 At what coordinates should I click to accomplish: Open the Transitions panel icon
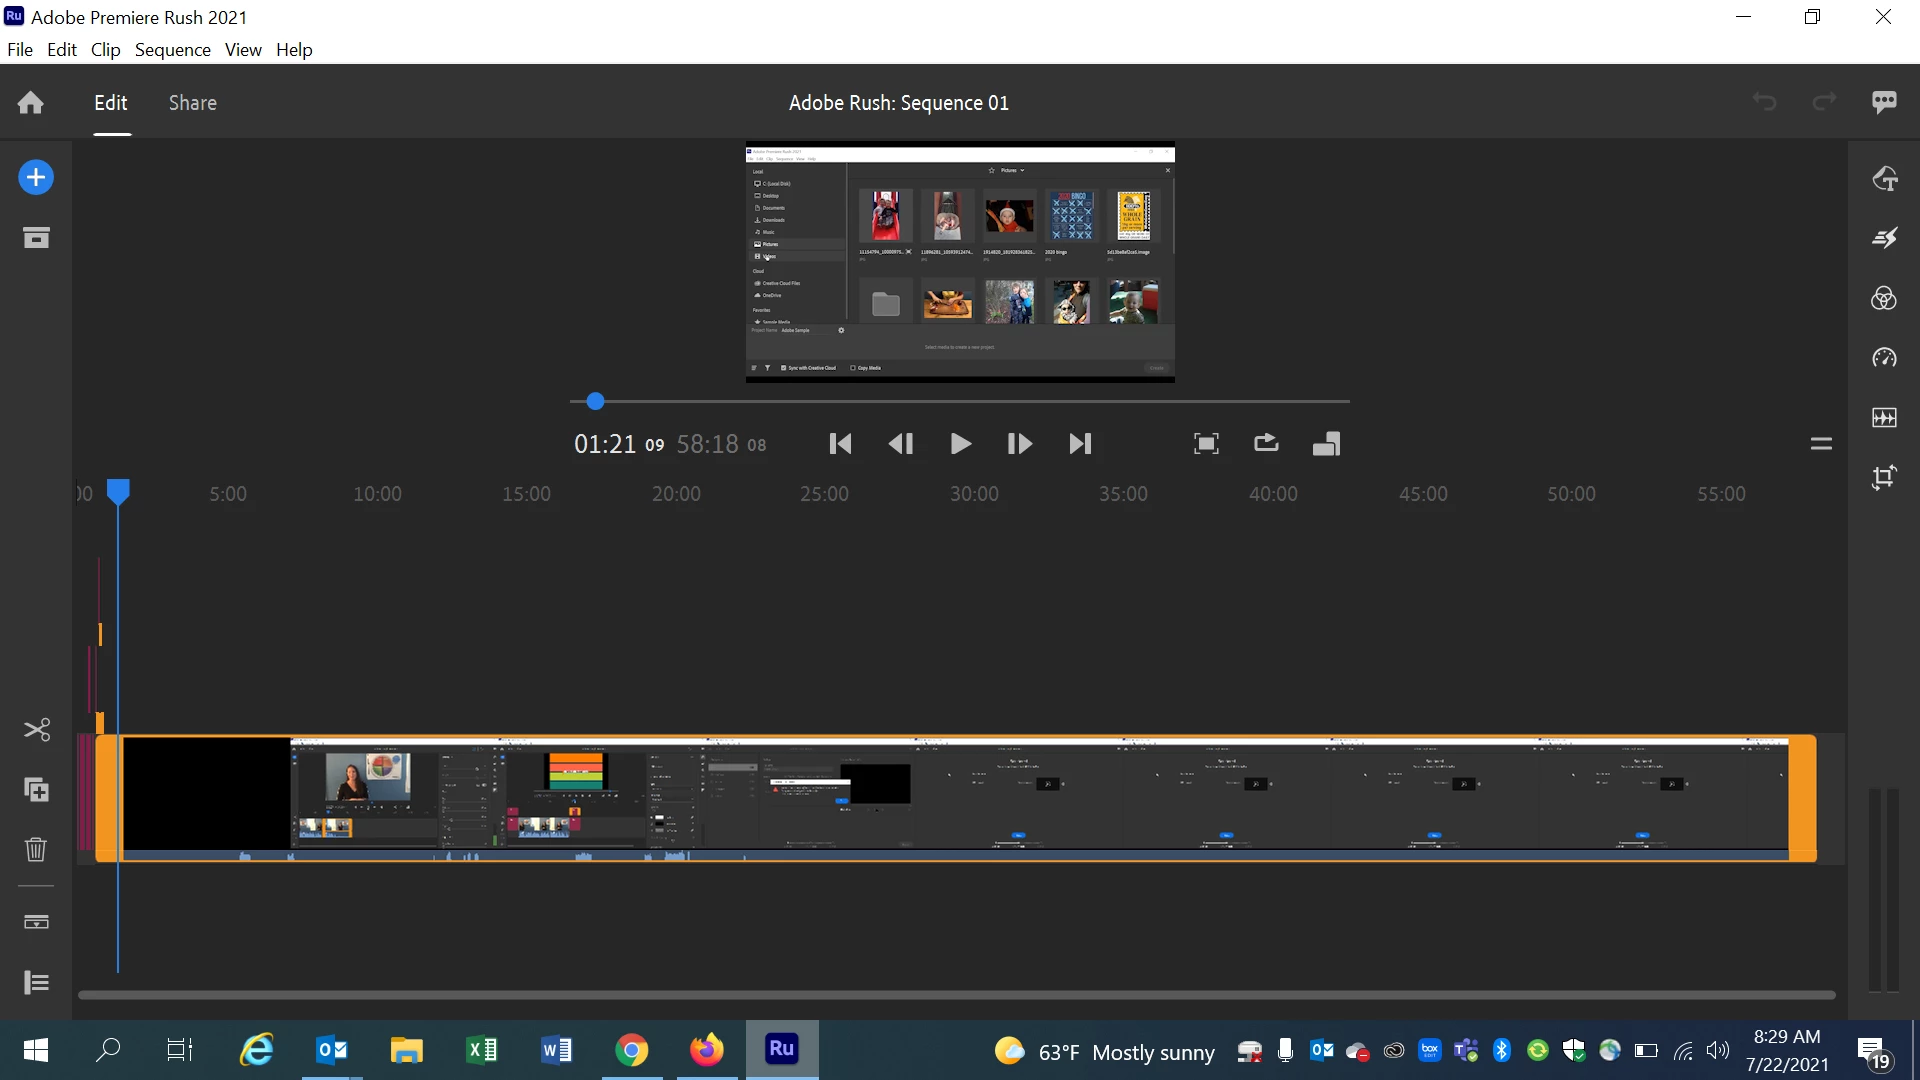tap(1884, 238)
